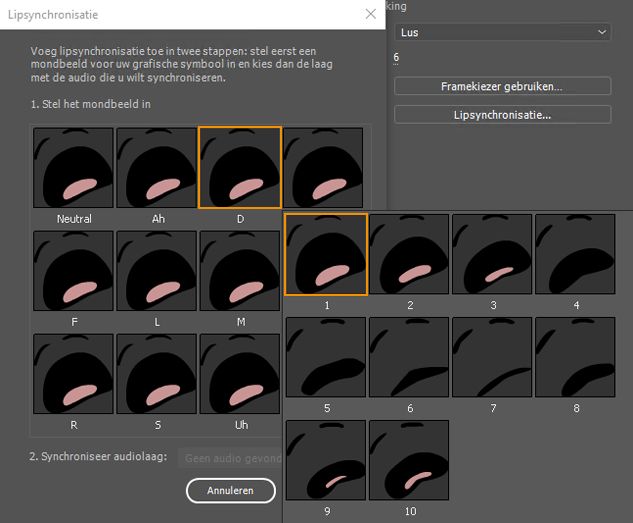The height and width of the screenshot is (523, 633).
Task: Open the audio layer dropdown Geen audio gevonden
Action: point(230,458)
